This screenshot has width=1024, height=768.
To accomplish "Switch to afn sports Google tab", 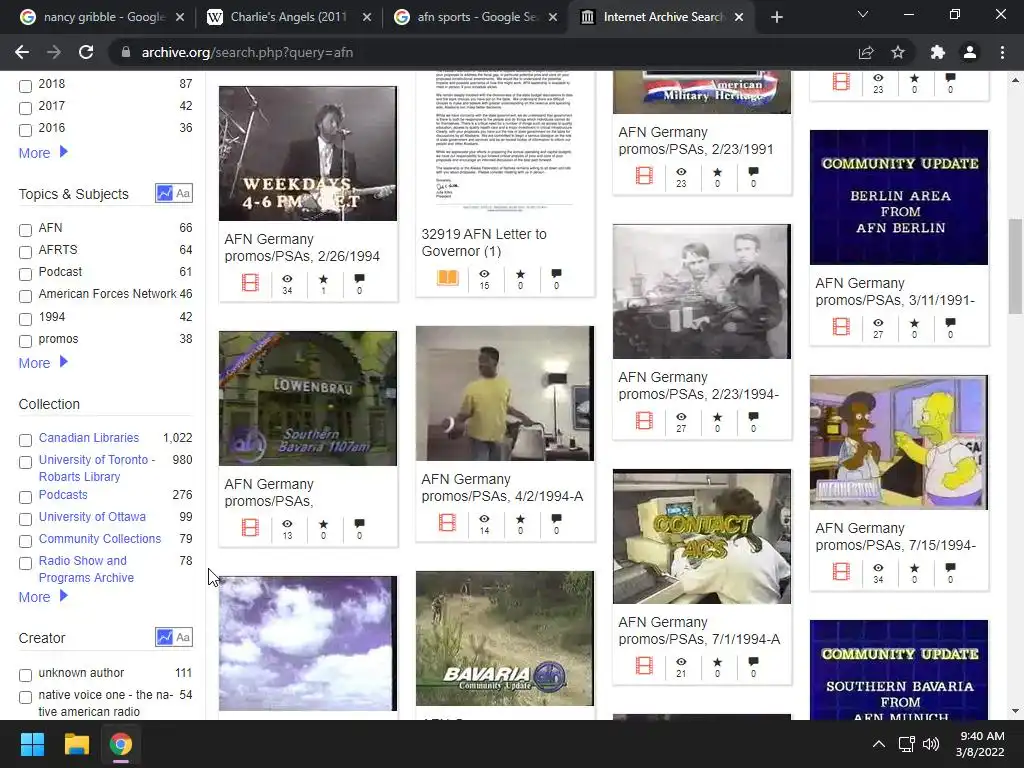I will pyautogui.click(x=475, y=17).
